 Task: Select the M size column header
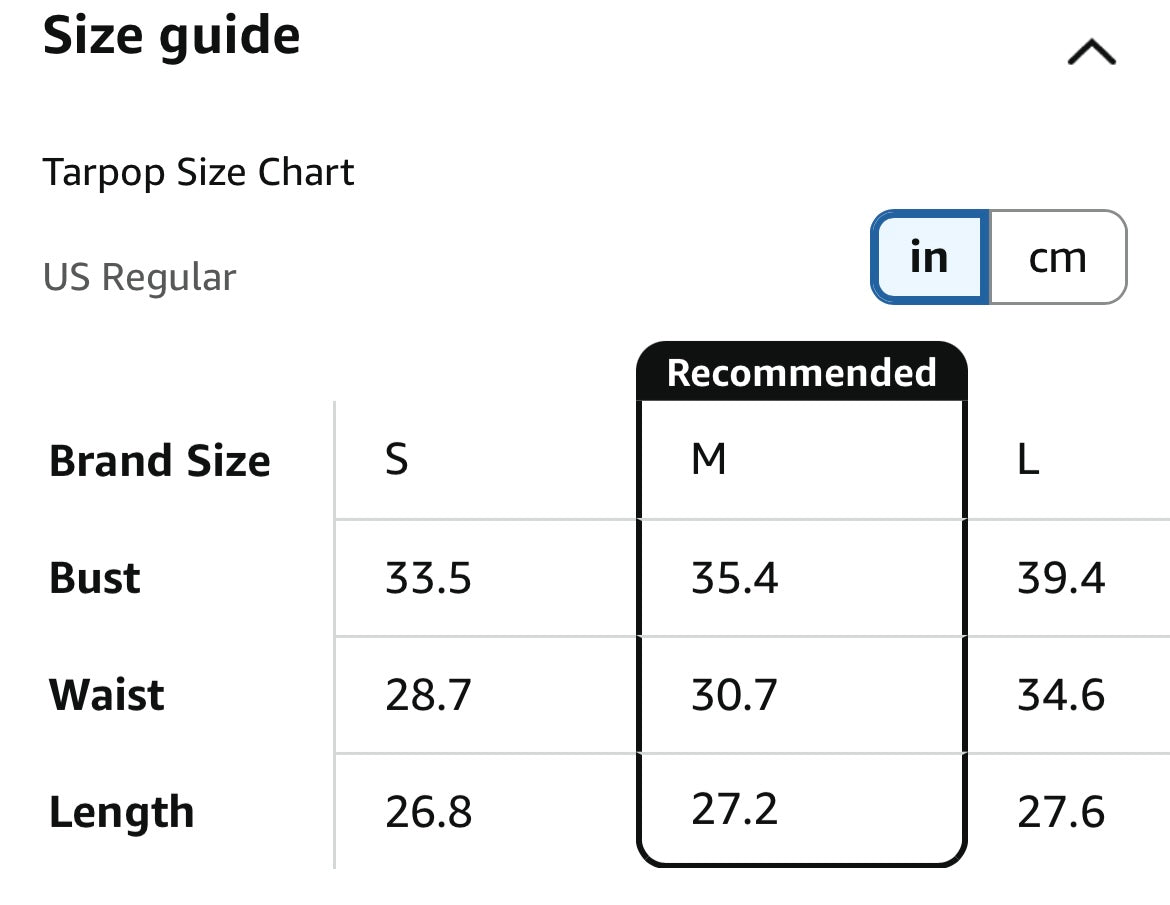coord(709,460)
